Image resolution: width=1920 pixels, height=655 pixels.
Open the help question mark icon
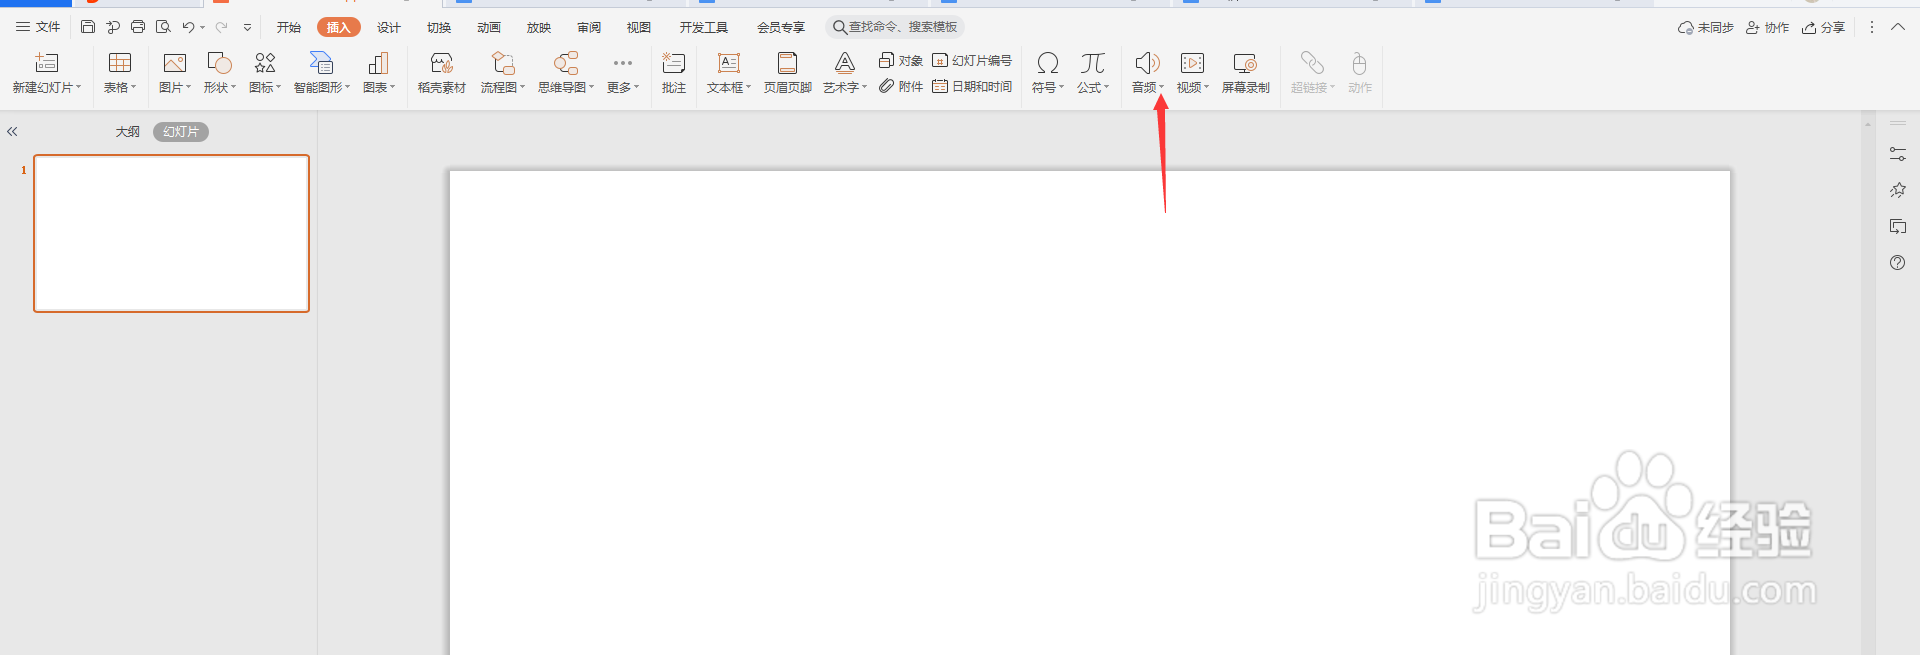(1897, 262)
